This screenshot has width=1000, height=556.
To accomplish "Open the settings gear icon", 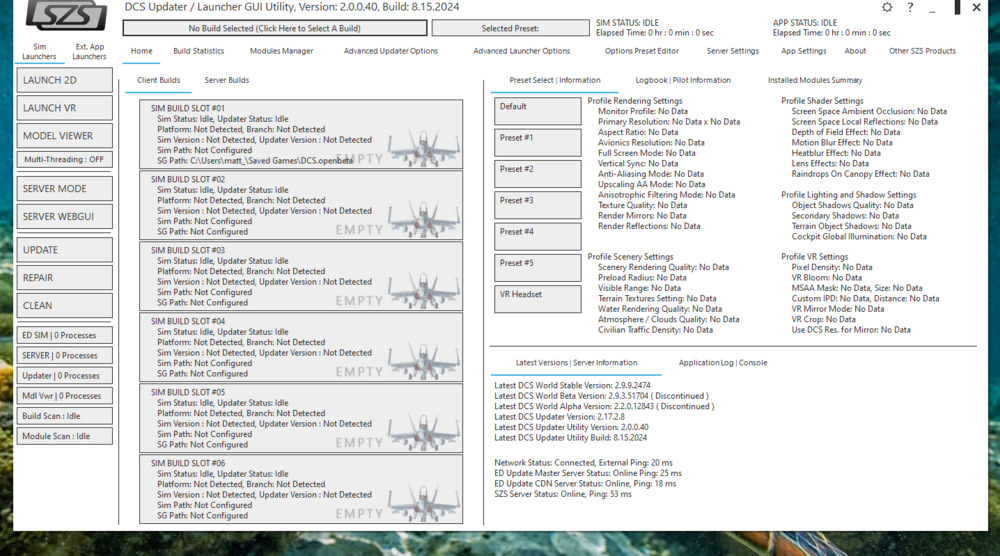I will (887, 7).
